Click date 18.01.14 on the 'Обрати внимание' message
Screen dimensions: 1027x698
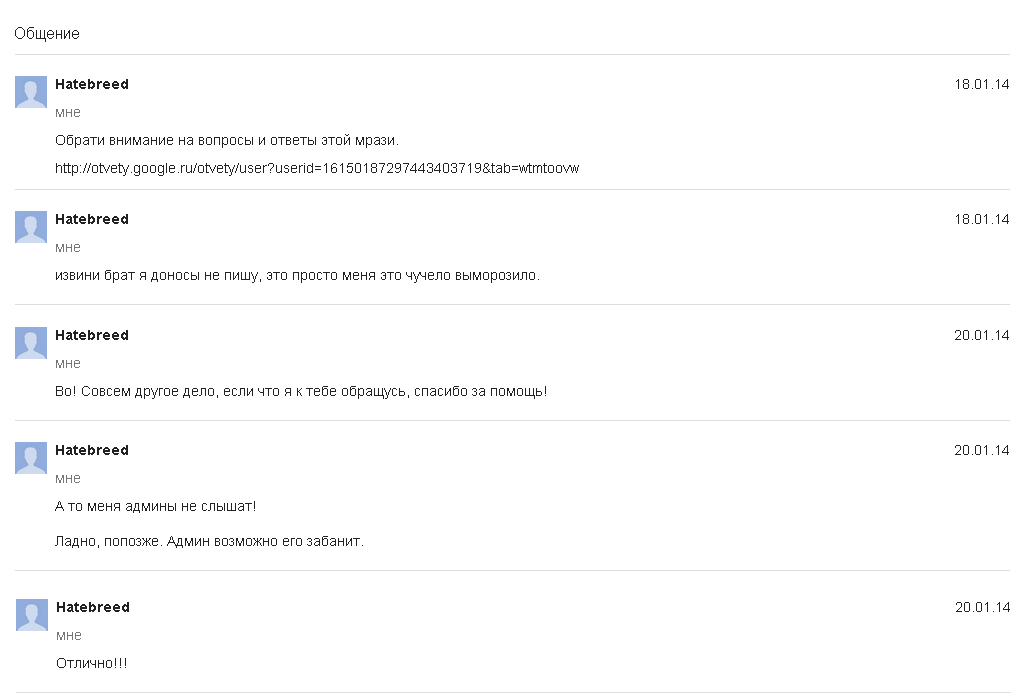[x=981, y=84]
